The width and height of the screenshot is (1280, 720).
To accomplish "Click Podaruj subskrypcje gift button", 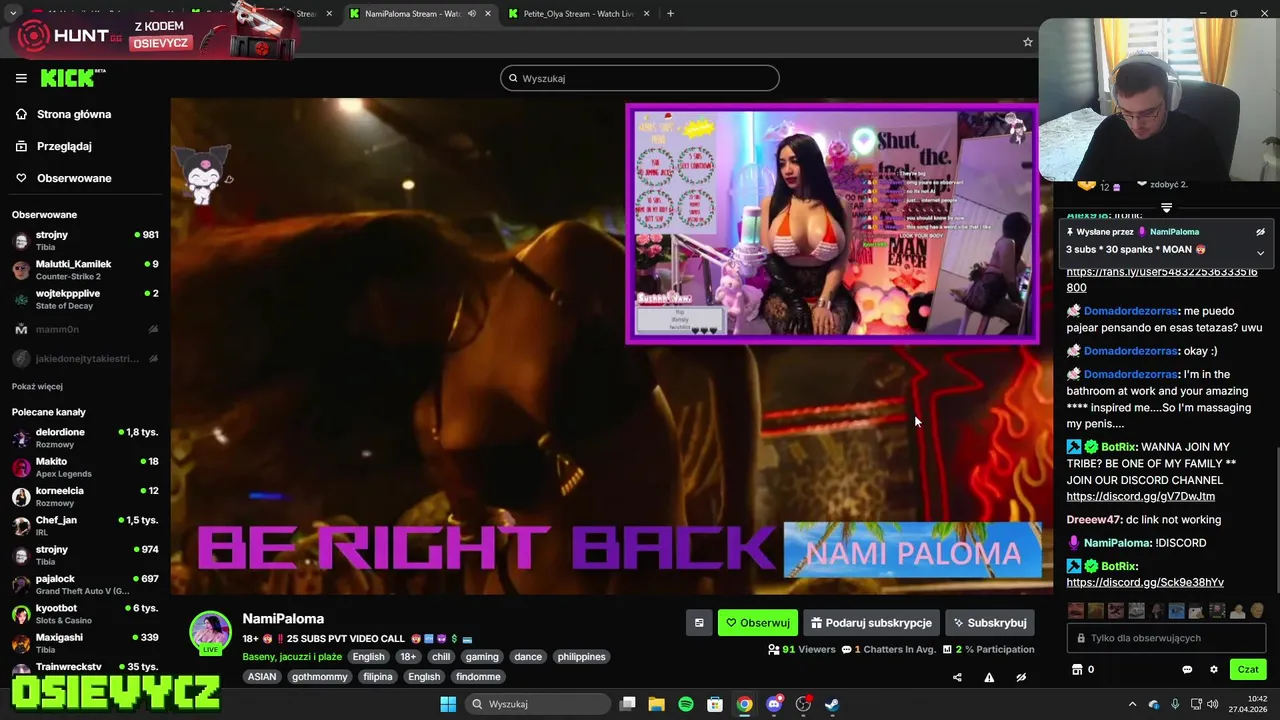I will tap(871, 623).
